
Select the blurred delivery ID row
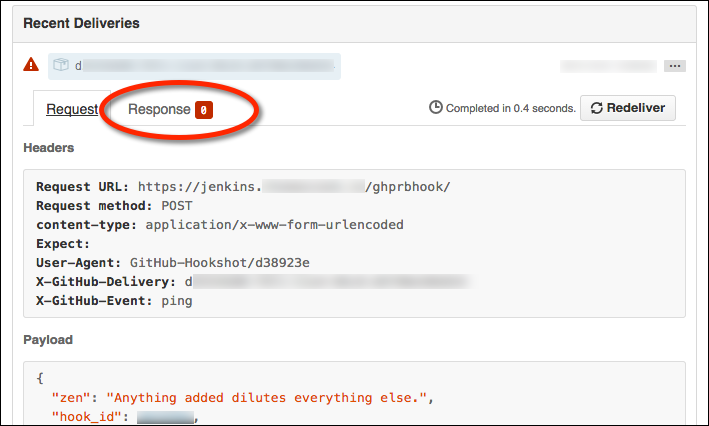coord(194,66)
